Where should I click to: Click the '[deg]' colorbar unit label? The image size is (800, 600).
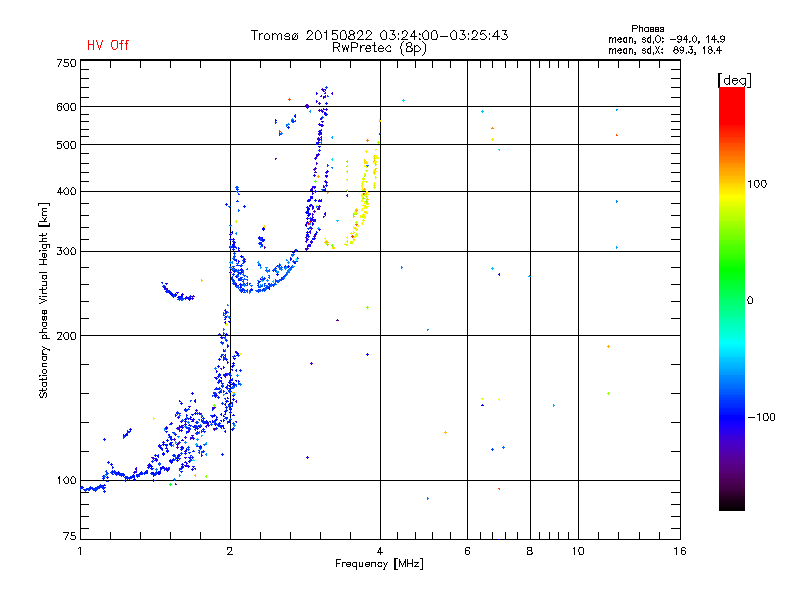pos(734,80)
